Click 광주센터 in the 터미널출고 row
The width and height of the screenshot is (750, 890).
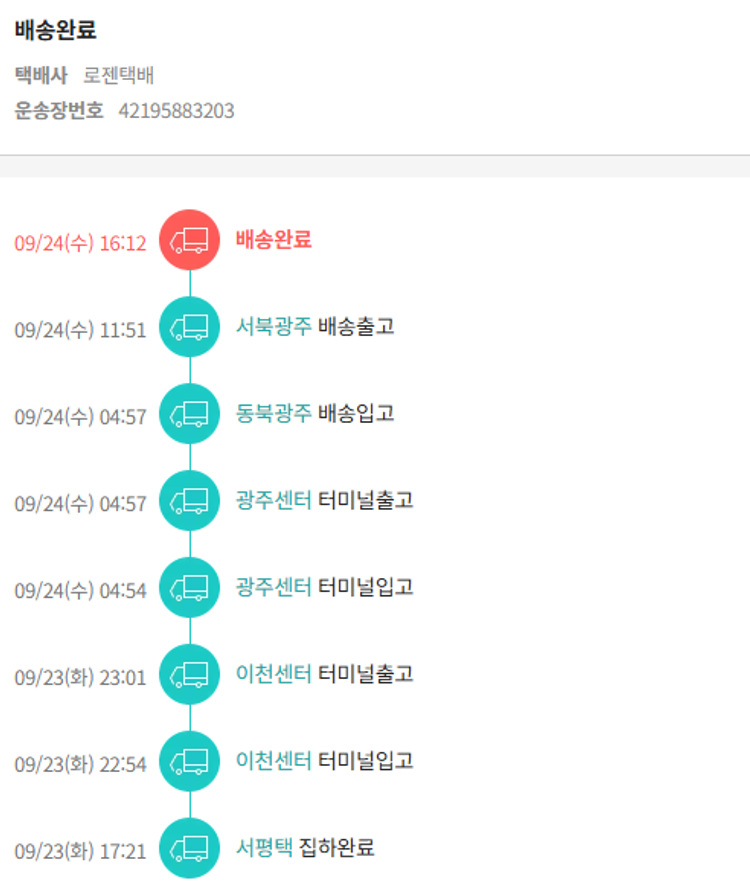[273, 501]
